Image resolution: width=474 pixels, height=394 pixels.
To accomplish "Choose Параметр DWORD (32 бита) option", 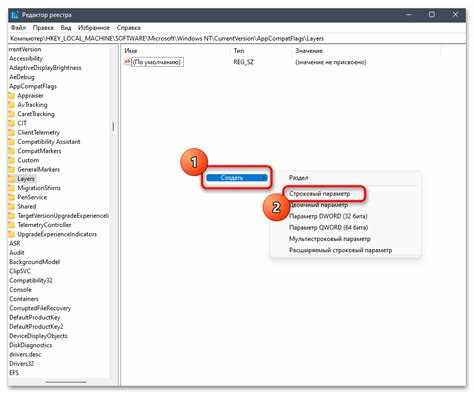I will pos(328,216).
